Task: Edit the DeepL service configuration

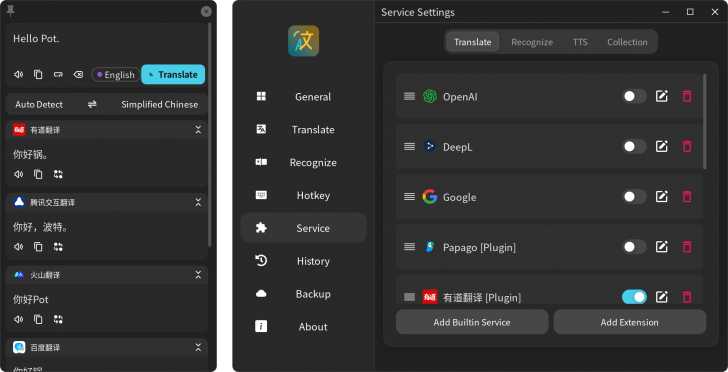Action: pos(662,146)
